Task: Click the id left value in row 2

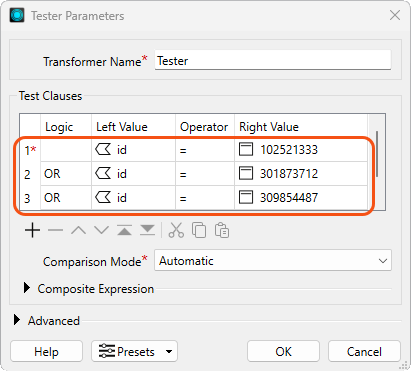Action: 122,174
